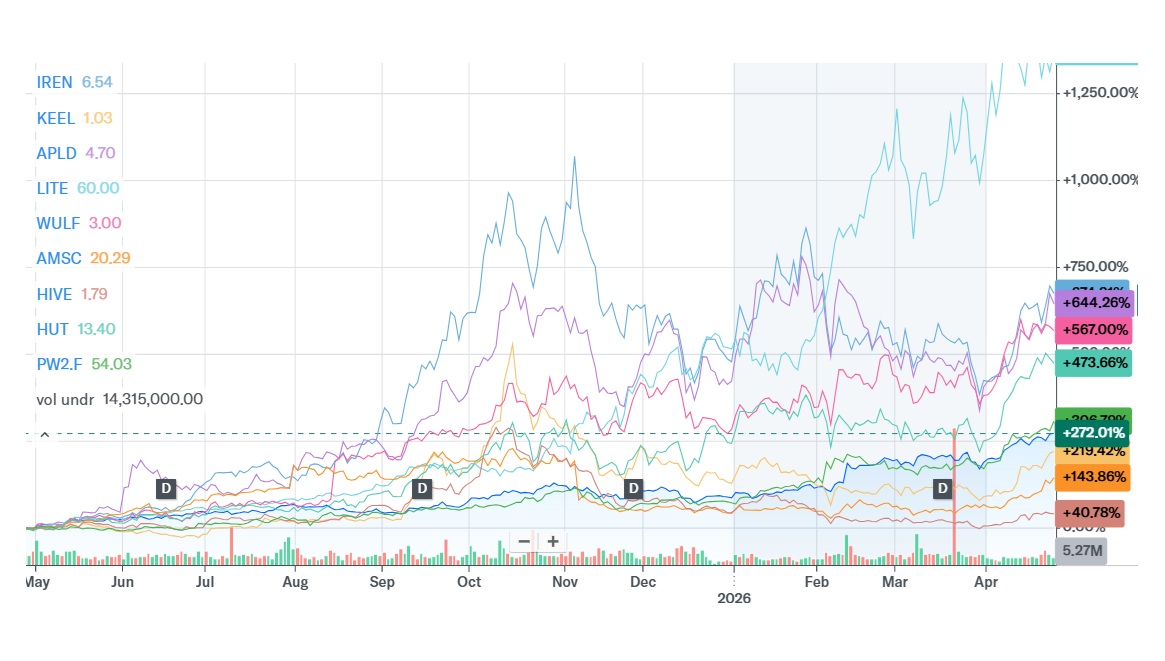The width and height of the screenshot is (1165, 661).
Task: Select the AMSC ticker in the legend
Action: tap(59, 258)
